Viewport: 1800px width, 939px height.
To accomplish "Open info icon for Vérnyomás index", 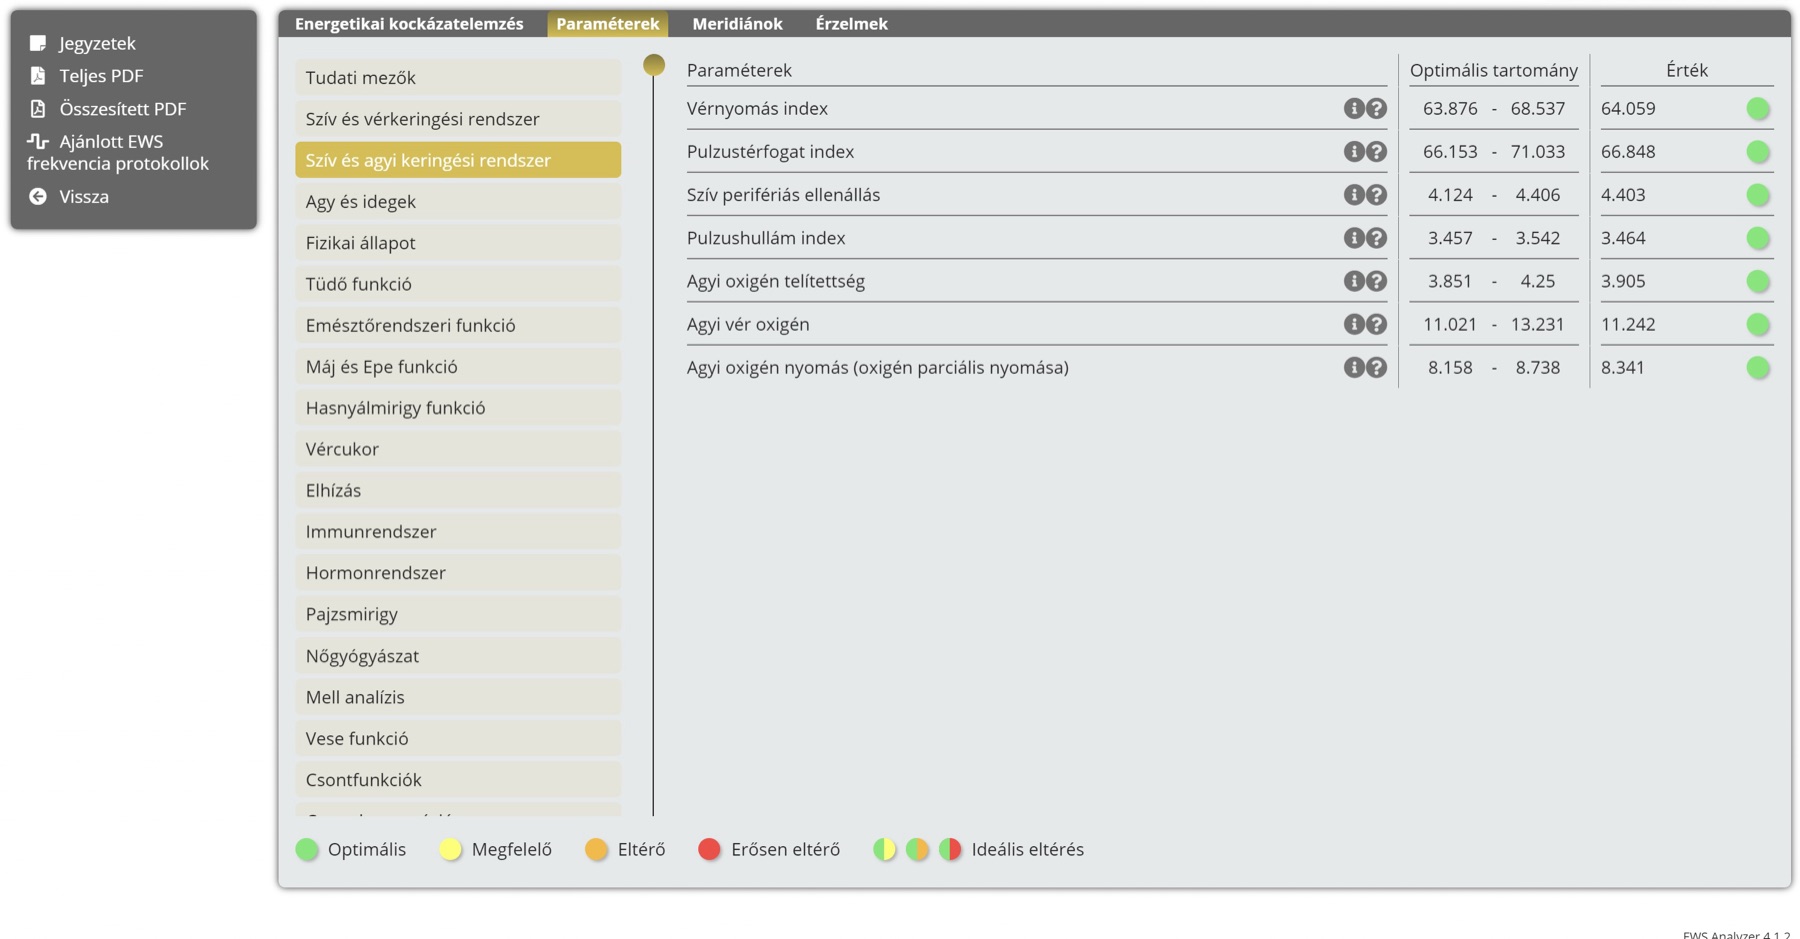I will [1353, 108].
